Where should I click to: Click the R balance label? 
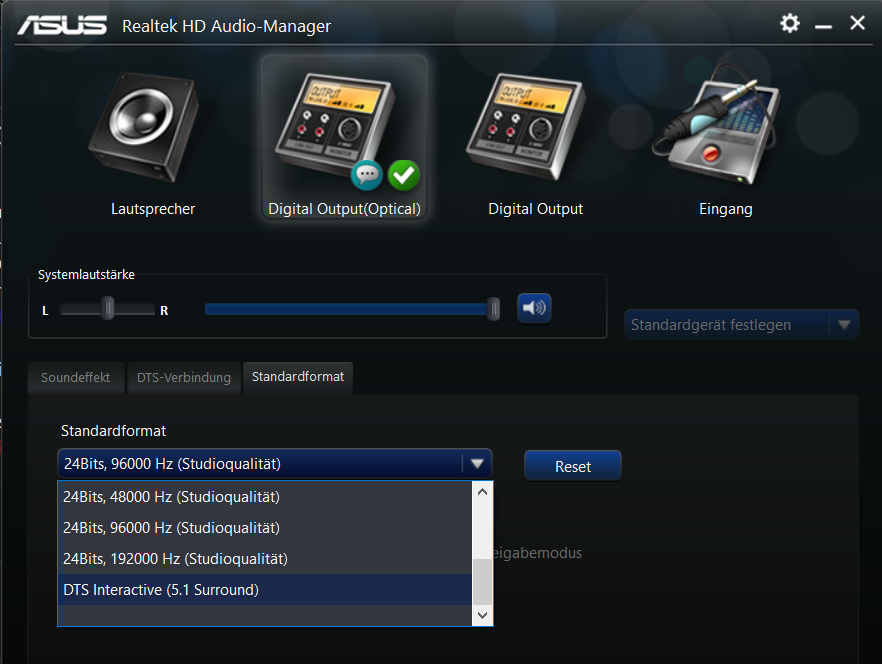point(164,311)
